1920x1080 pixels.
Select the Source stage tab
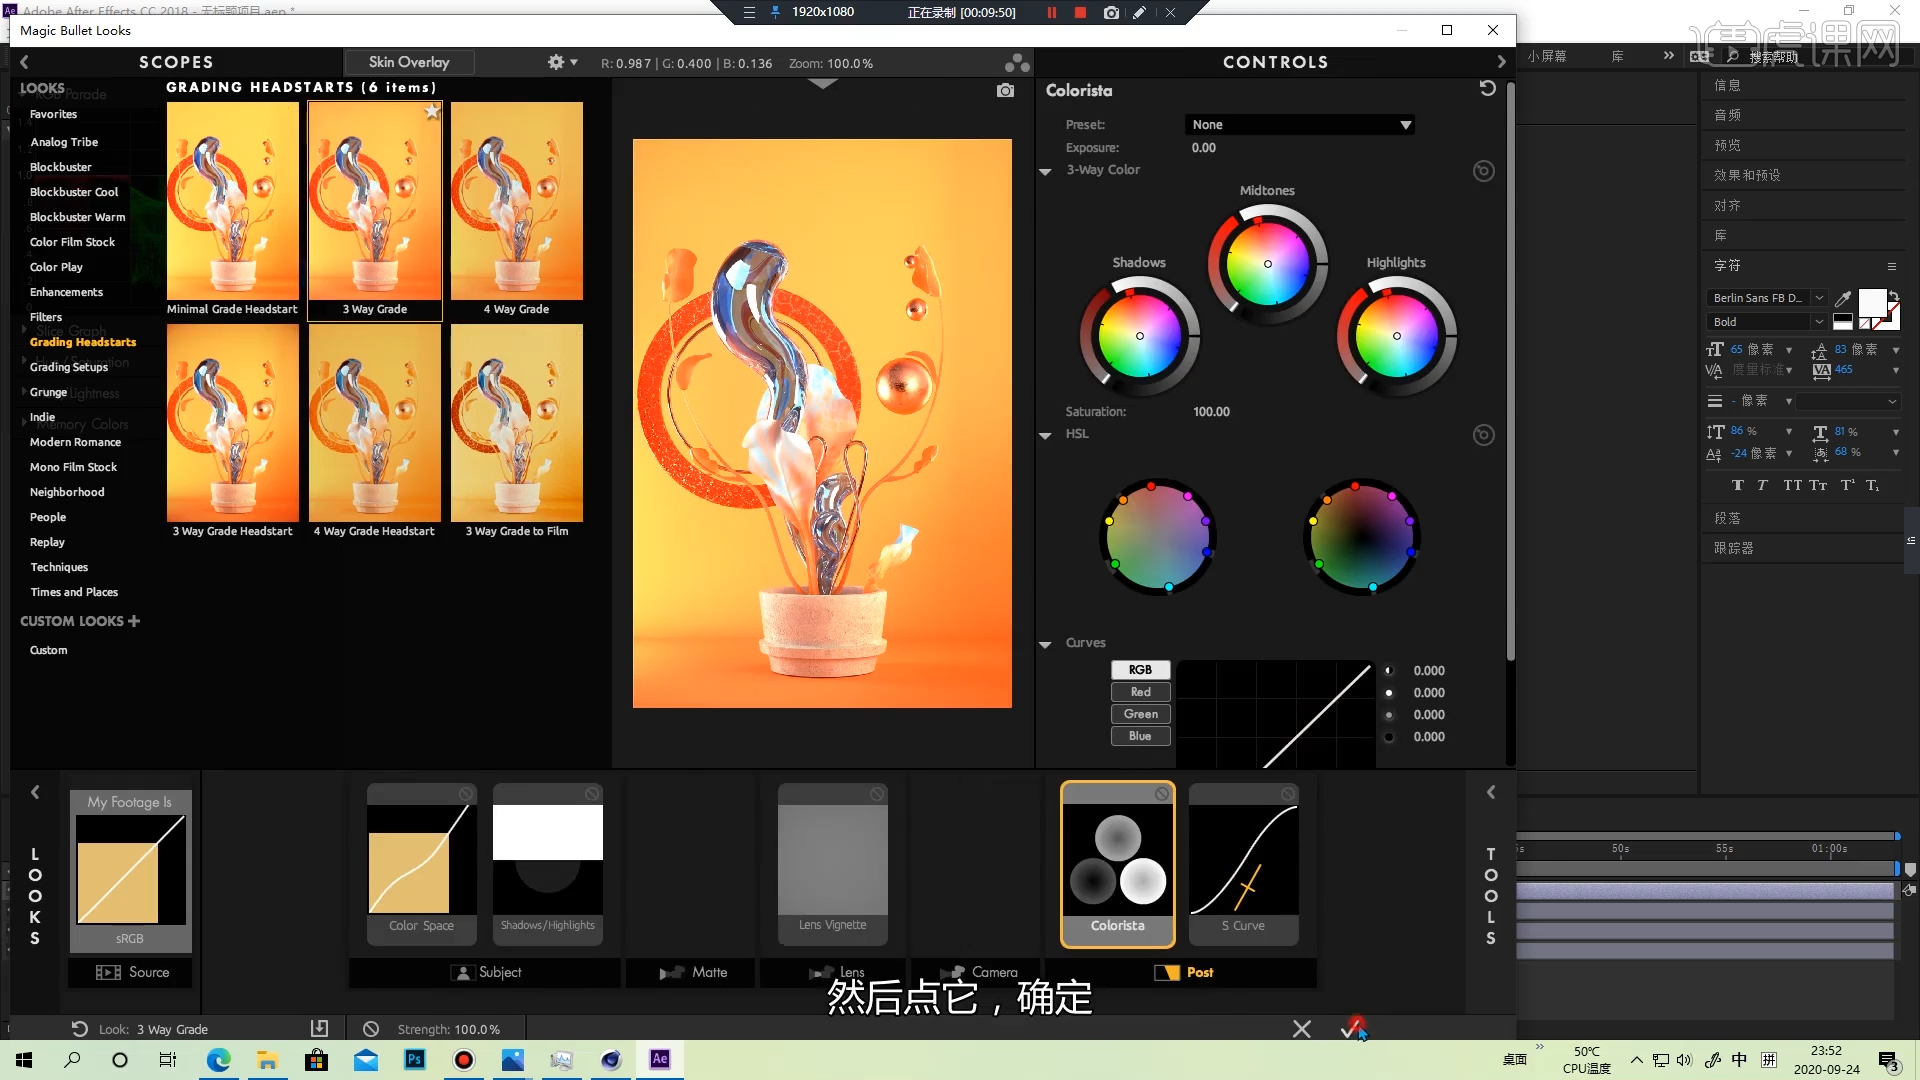click(130, 972)
